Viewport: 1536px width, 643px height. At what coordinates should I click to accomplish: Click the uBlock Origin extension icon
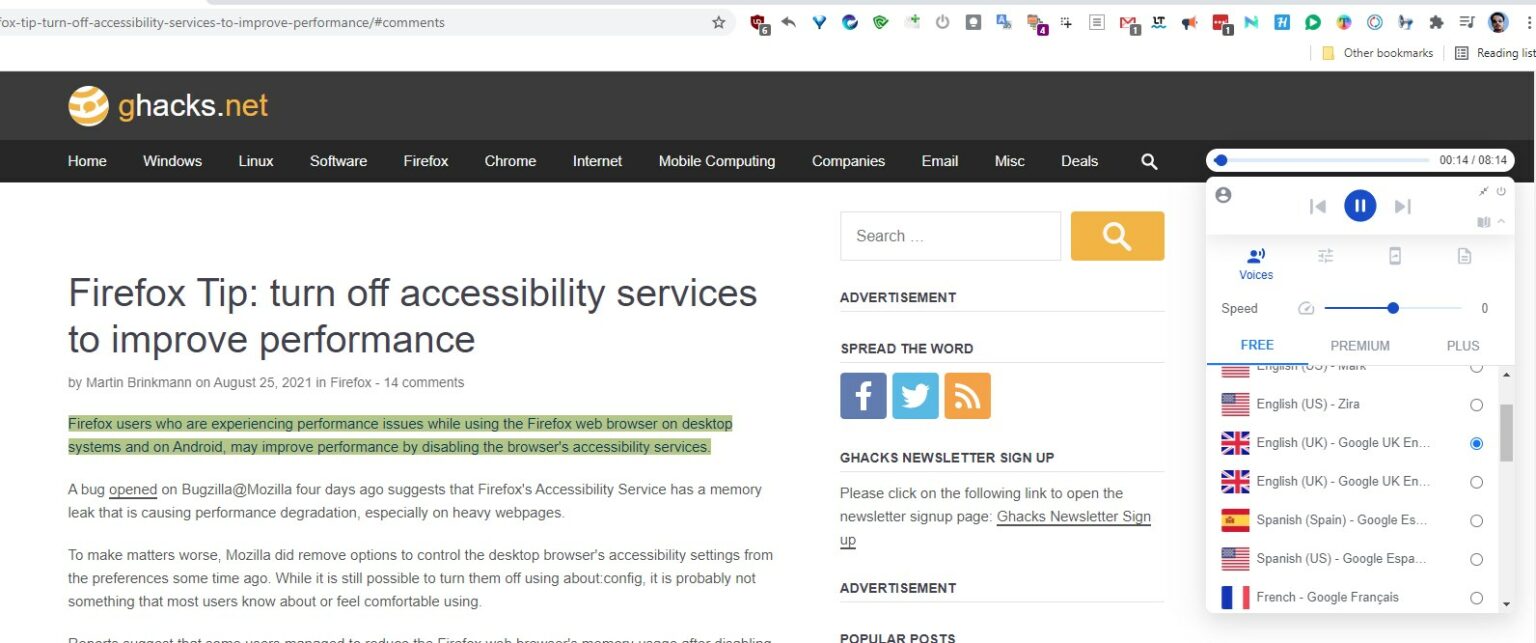[757, 22]
